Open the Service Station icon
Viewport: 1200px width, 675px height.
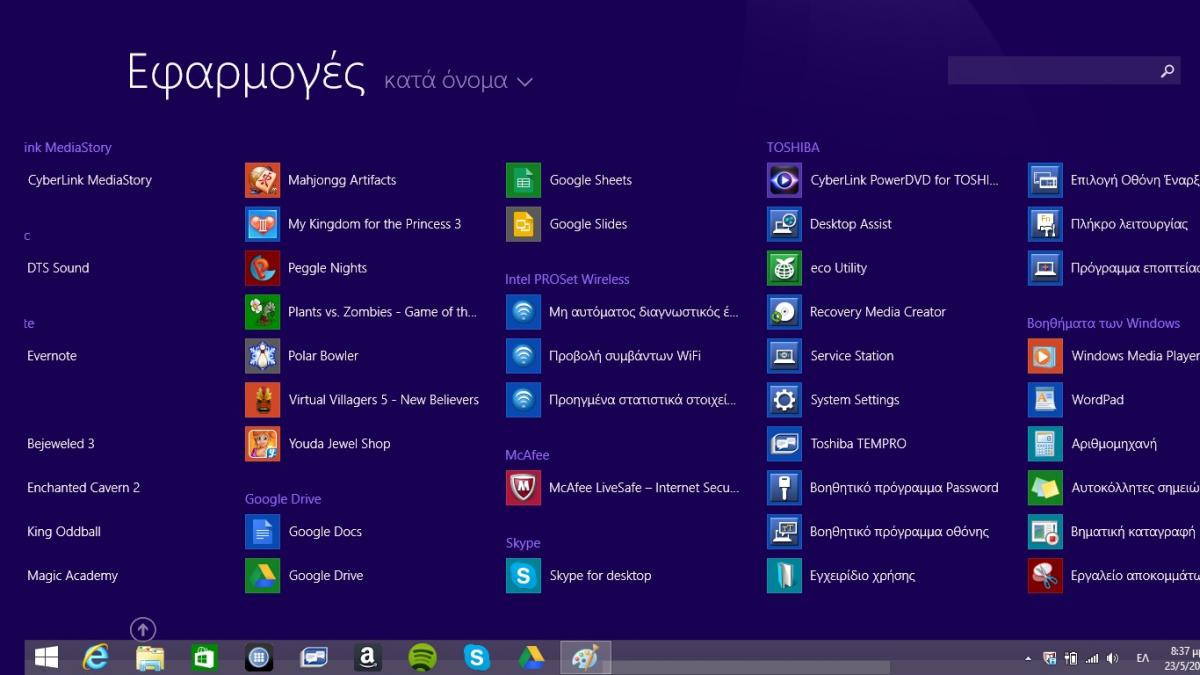click(784, 356)
